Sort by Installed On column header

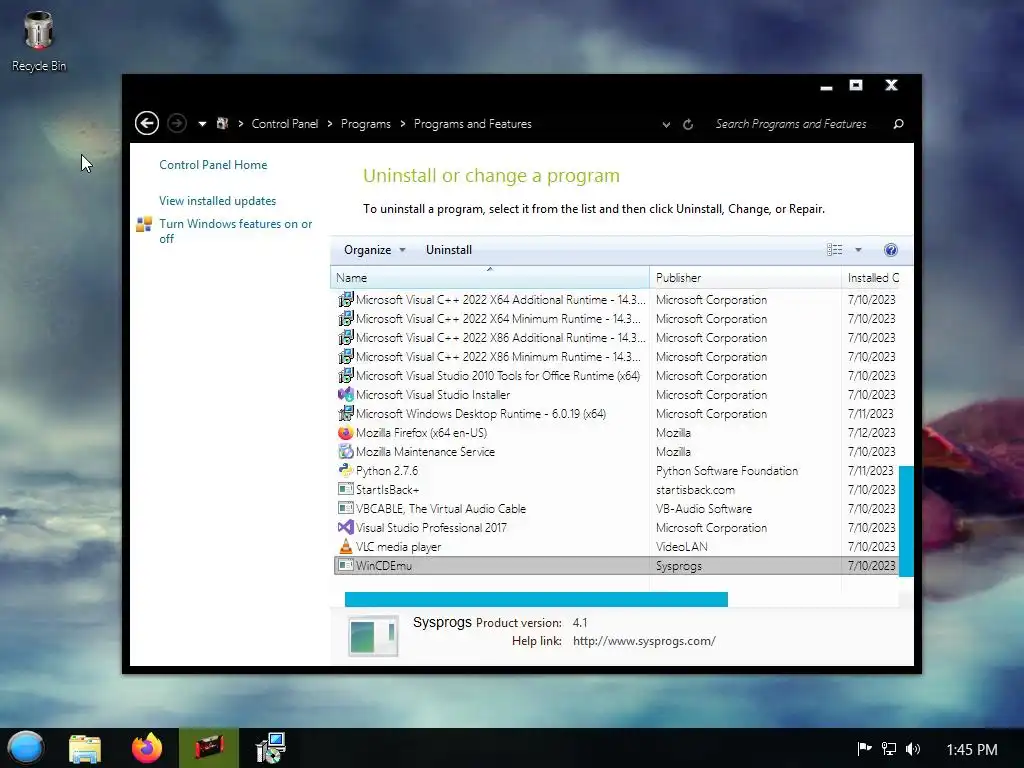(873, 278)
